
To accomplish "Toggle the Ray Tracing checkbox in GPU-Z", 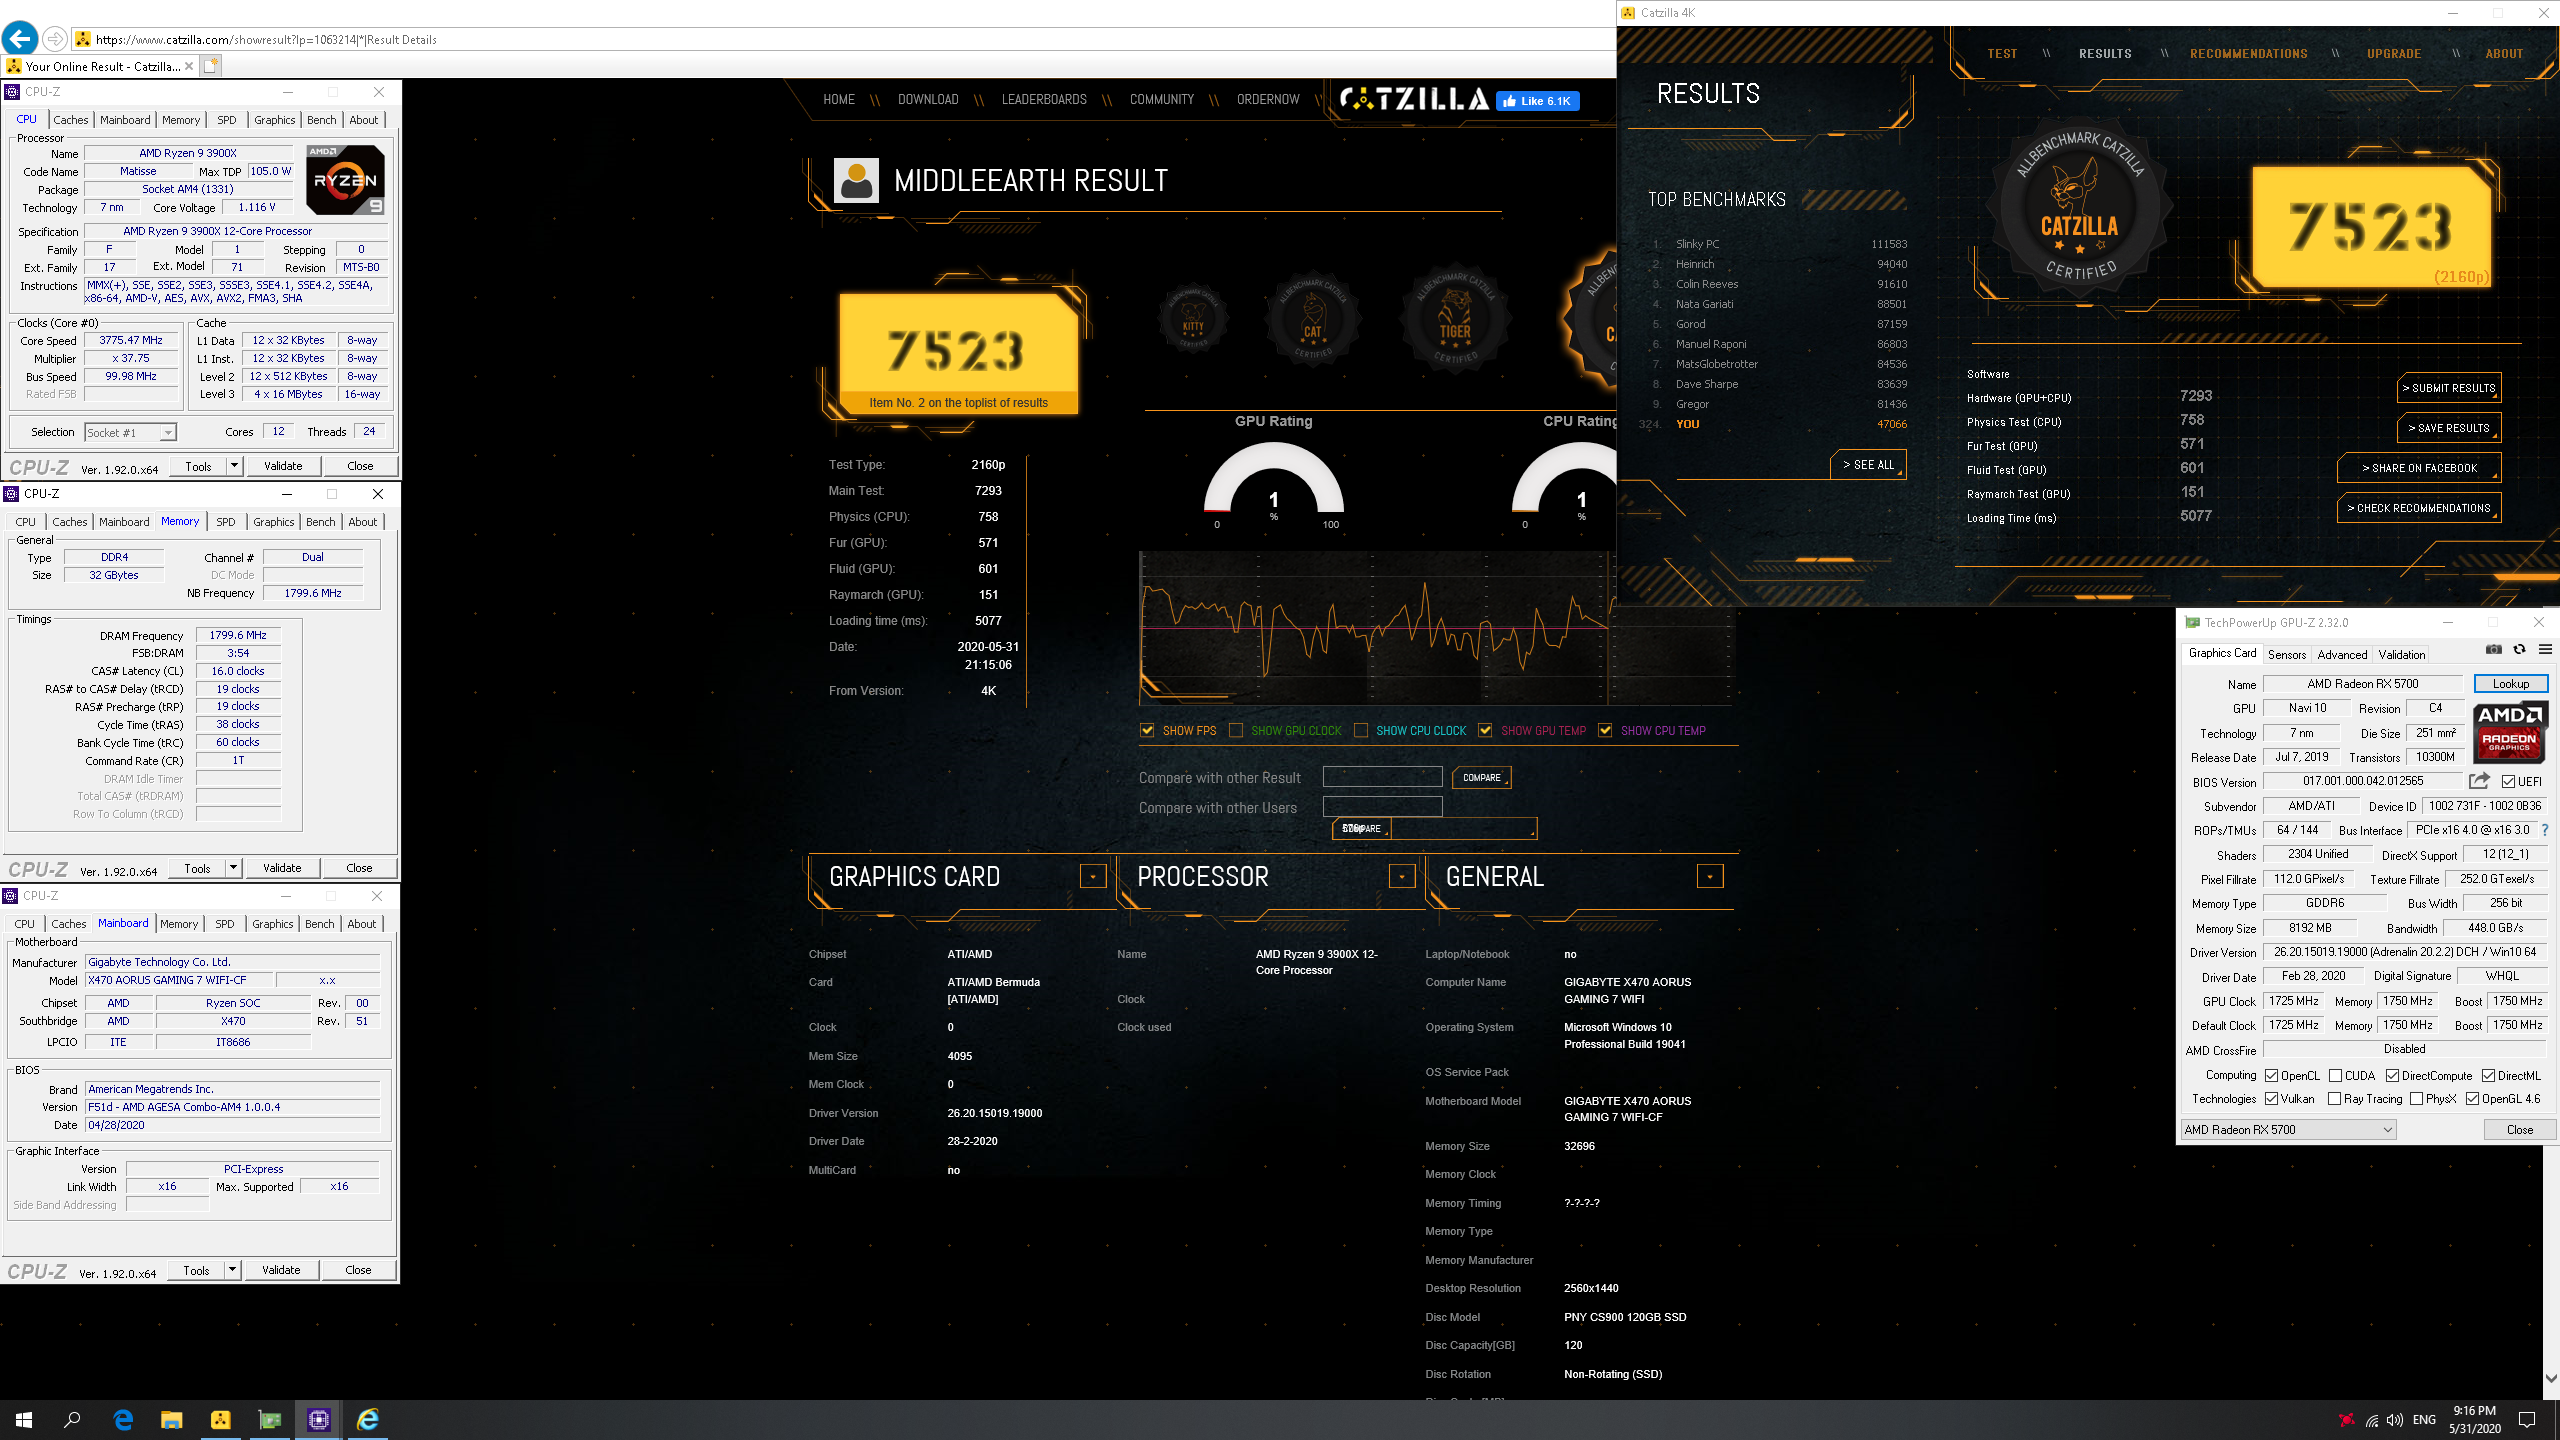I will tap(2334, 1099).
